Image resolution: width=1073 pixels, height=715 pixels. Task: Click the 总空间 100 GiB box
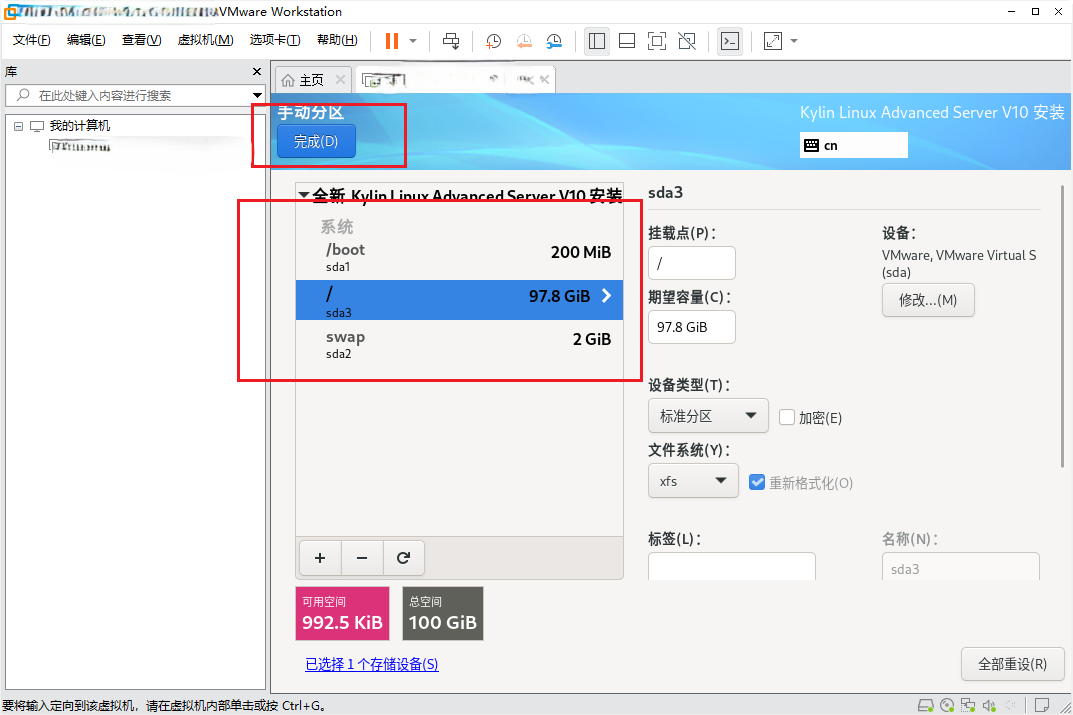coord(443,613)
